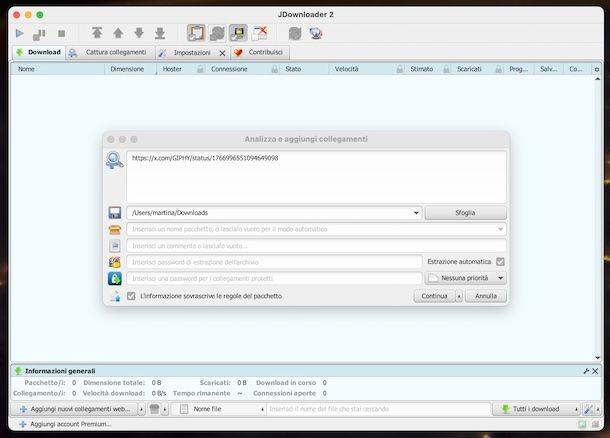Click the comment document icon
610x438 pixels.
coord(114,245)
